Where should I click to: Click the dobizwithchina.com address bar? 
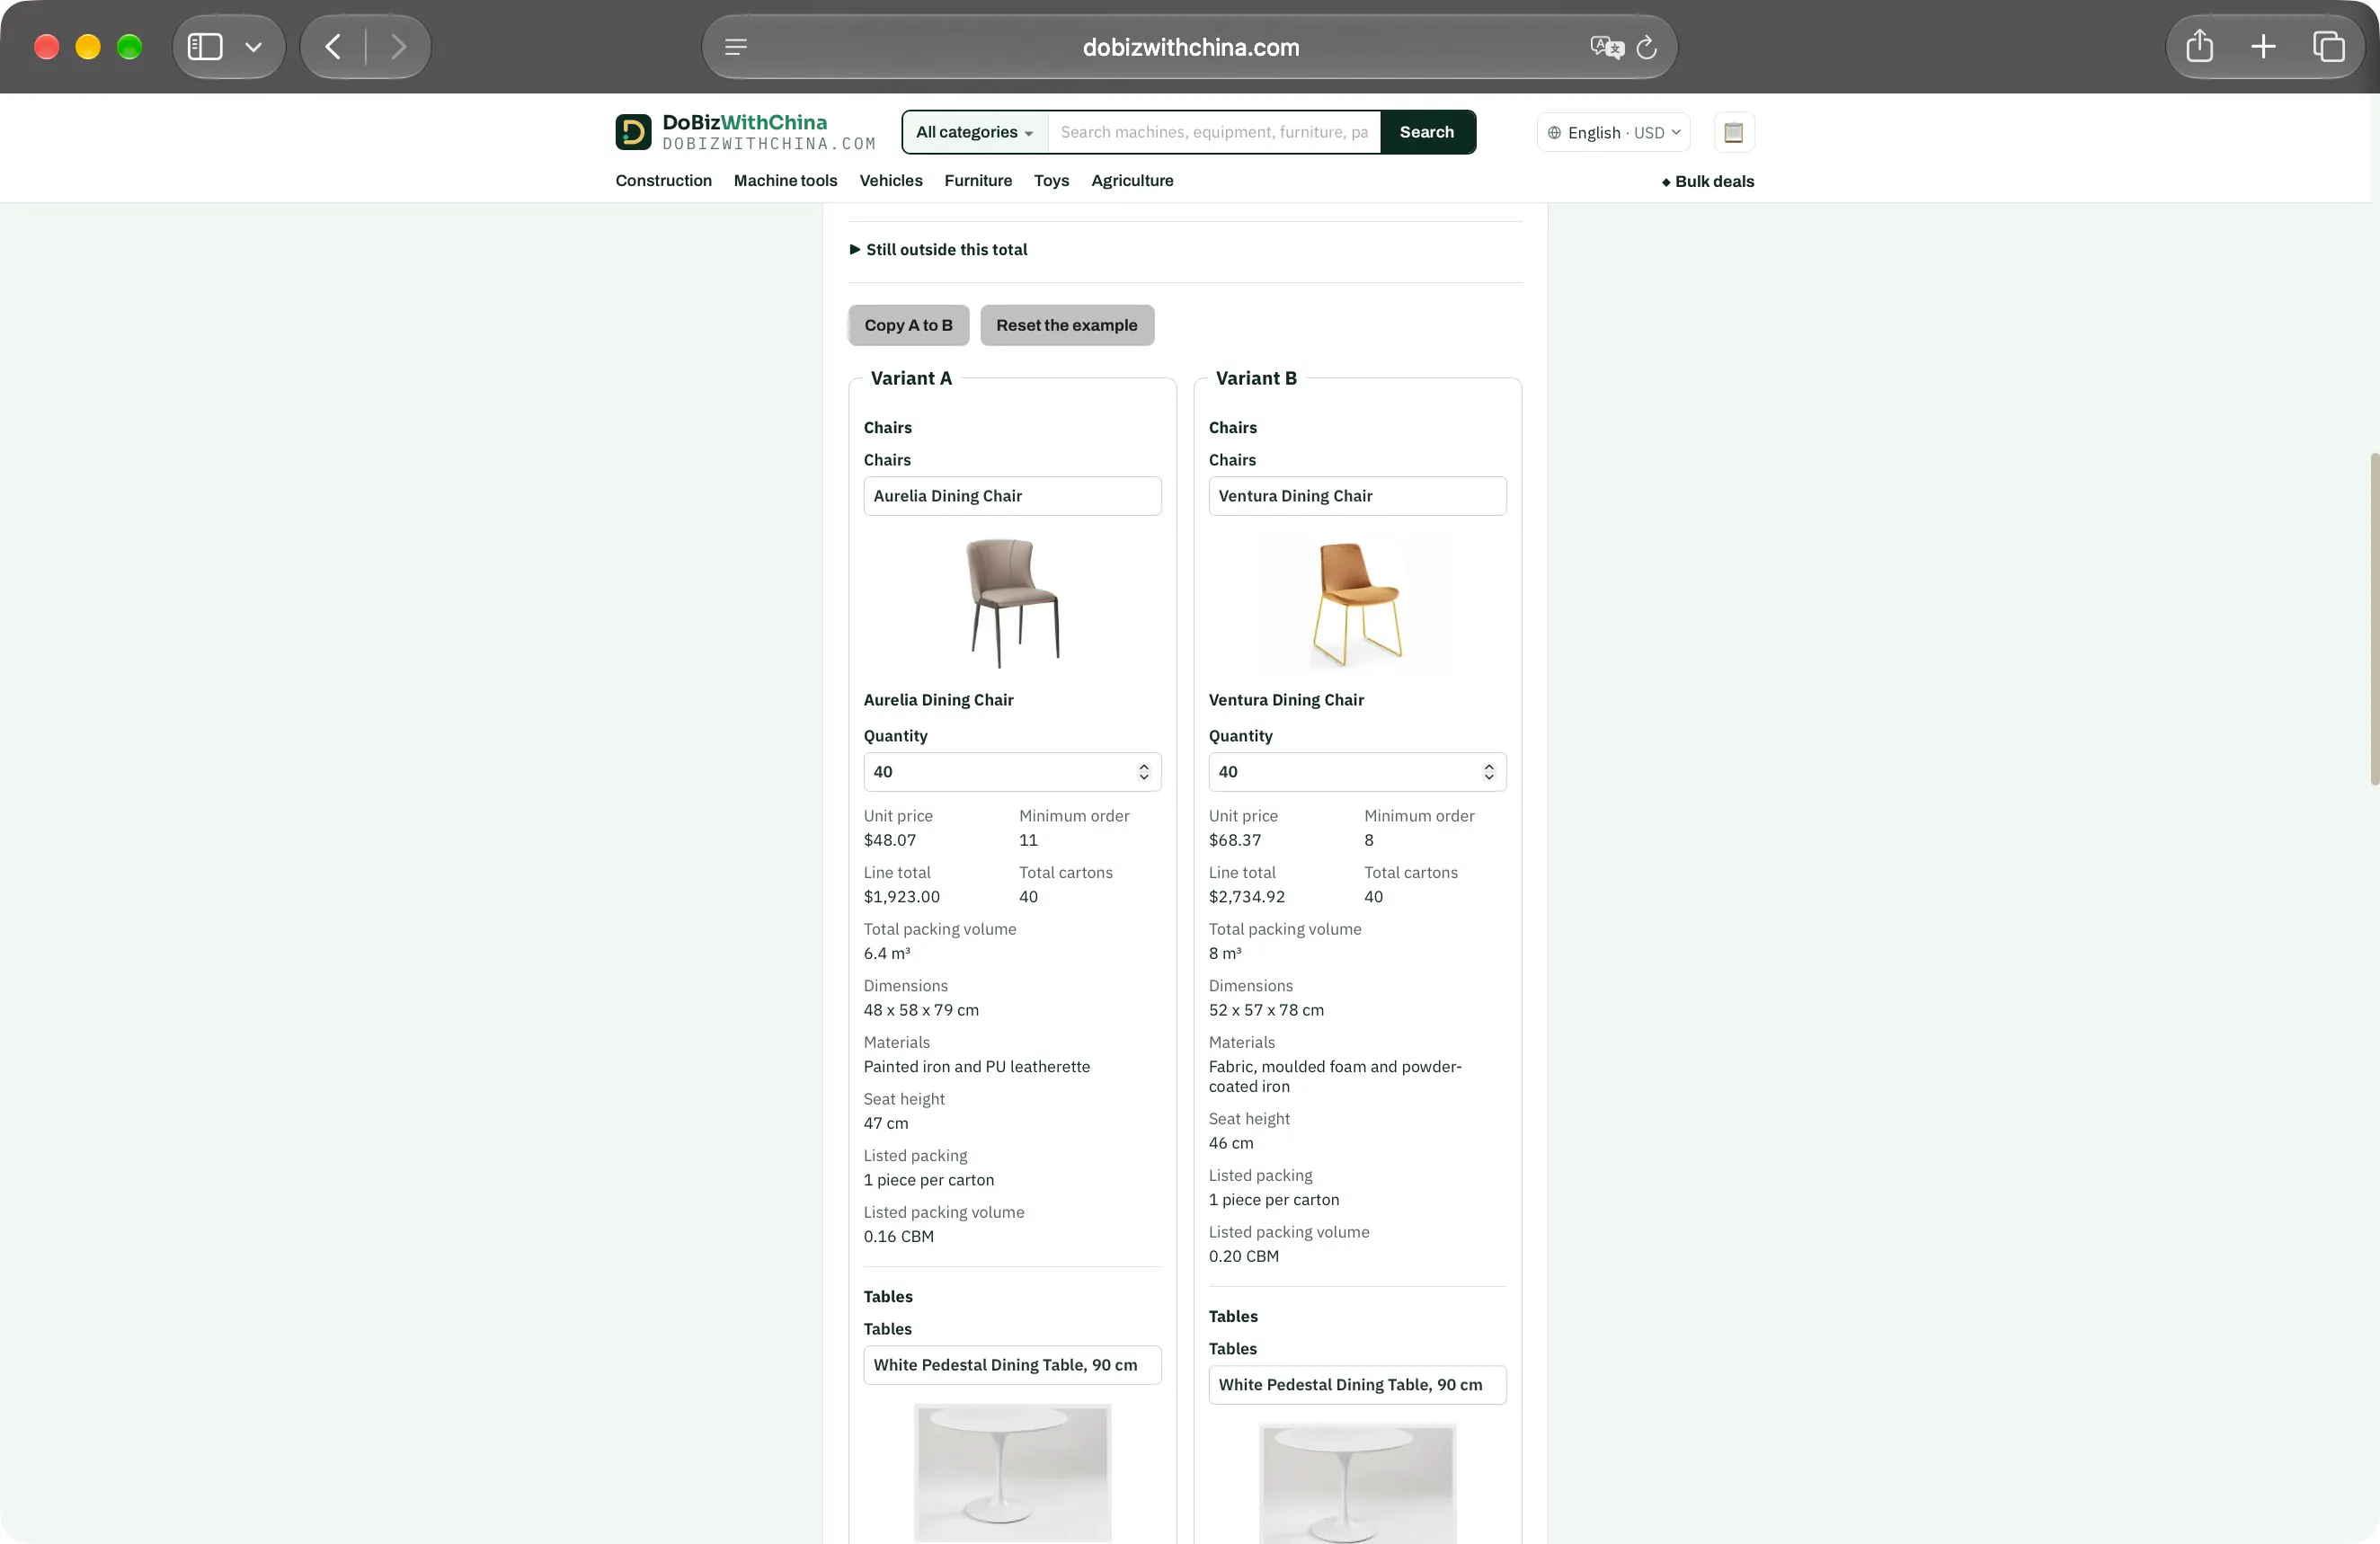pyautogui.click(x=1190, y=47)
